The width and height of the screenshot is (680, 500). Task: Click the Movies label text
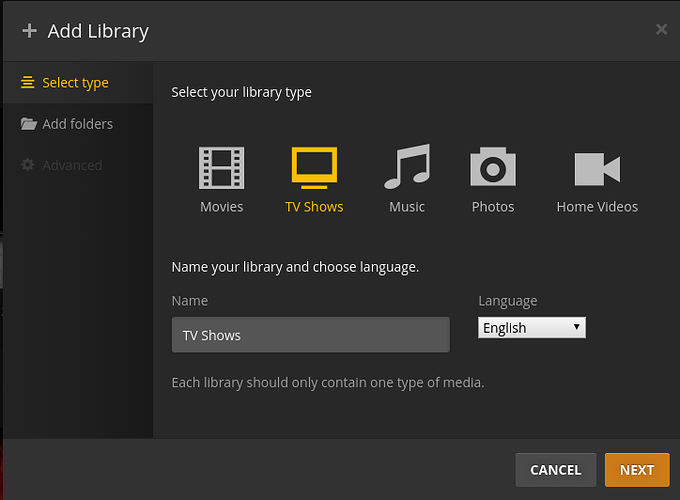pos(221,207)
